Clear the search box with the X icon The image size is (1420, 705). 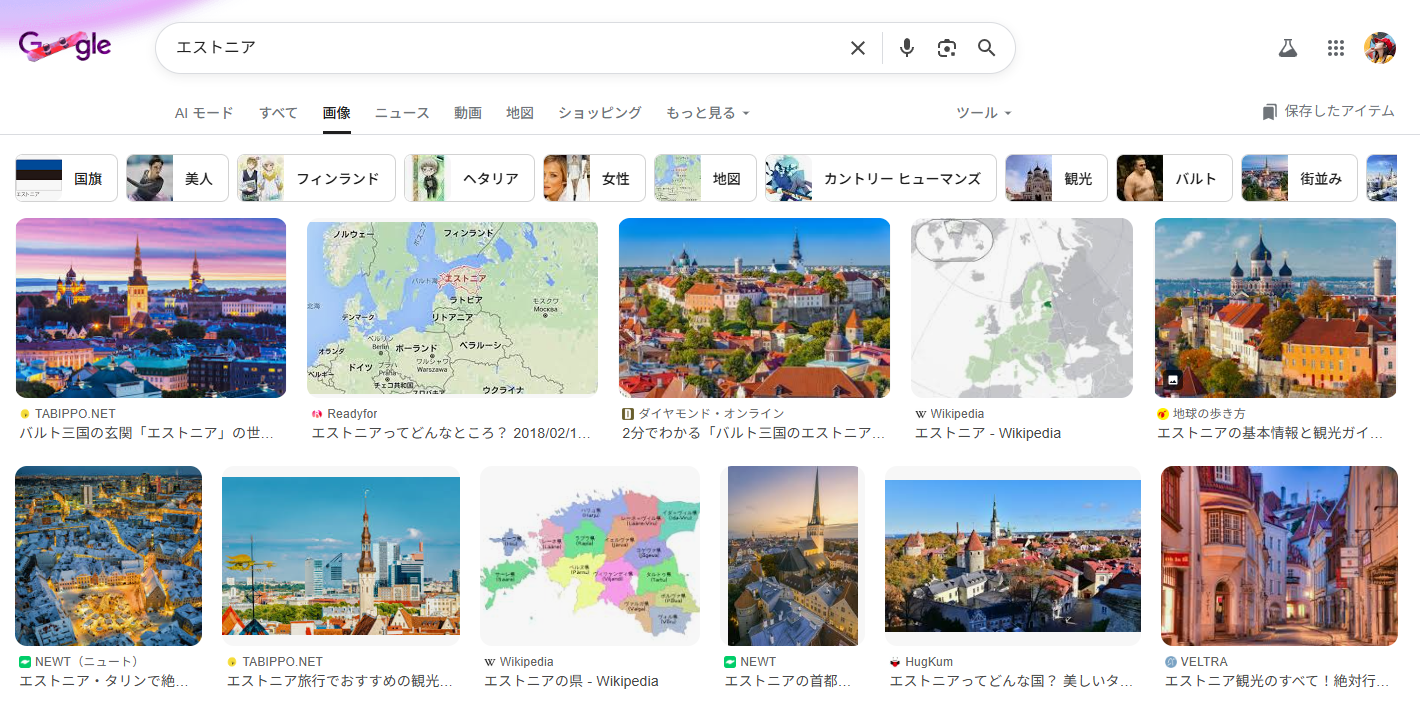point(857,48)
